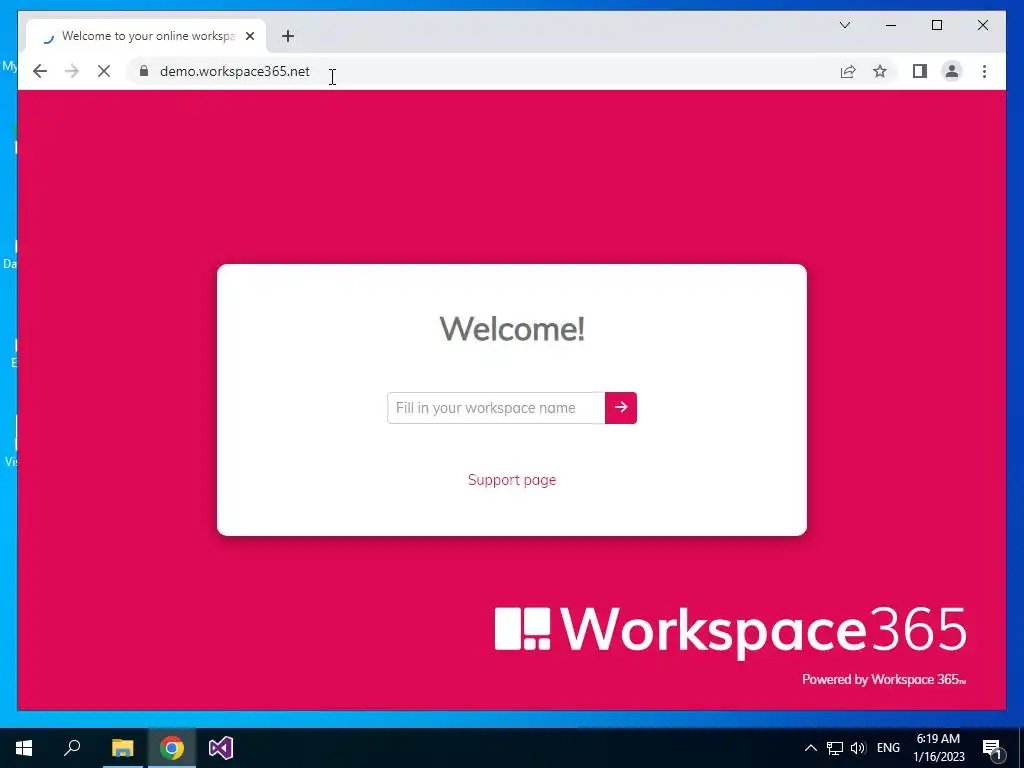Share this page using the share icon

[x=848, y=71]
